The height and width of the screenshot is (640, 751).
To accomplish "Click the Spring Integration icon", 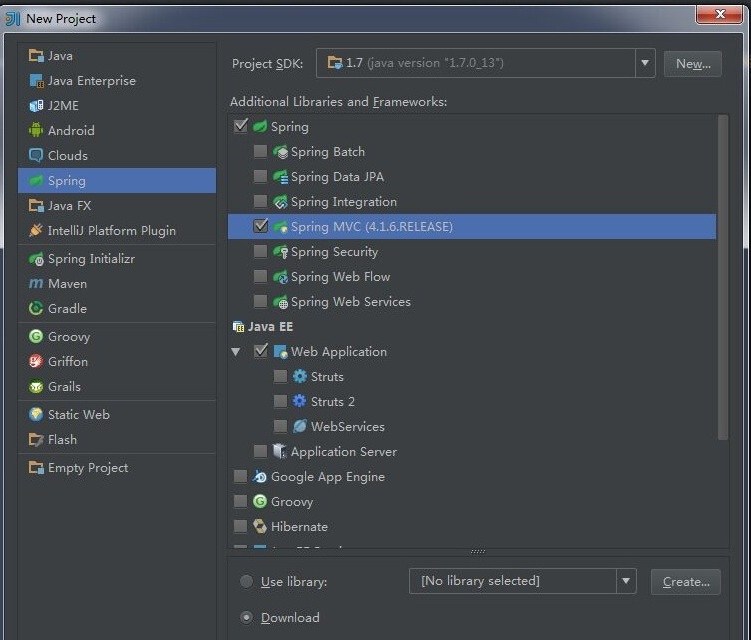I will point(280,202).
